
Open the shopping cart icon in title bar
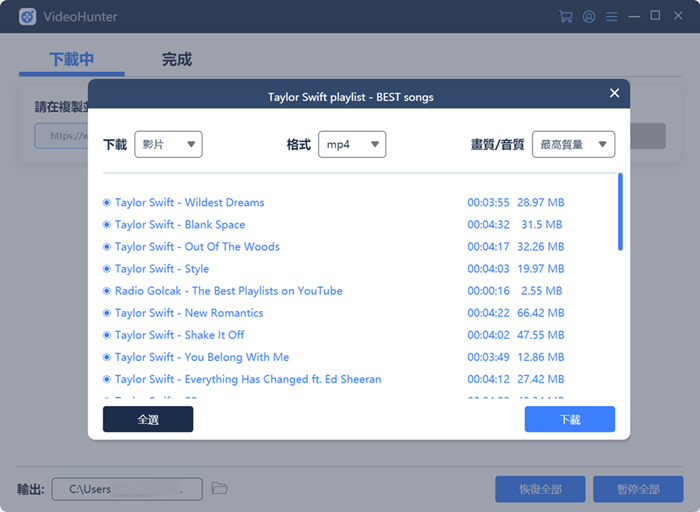click(x=566, y=17)
